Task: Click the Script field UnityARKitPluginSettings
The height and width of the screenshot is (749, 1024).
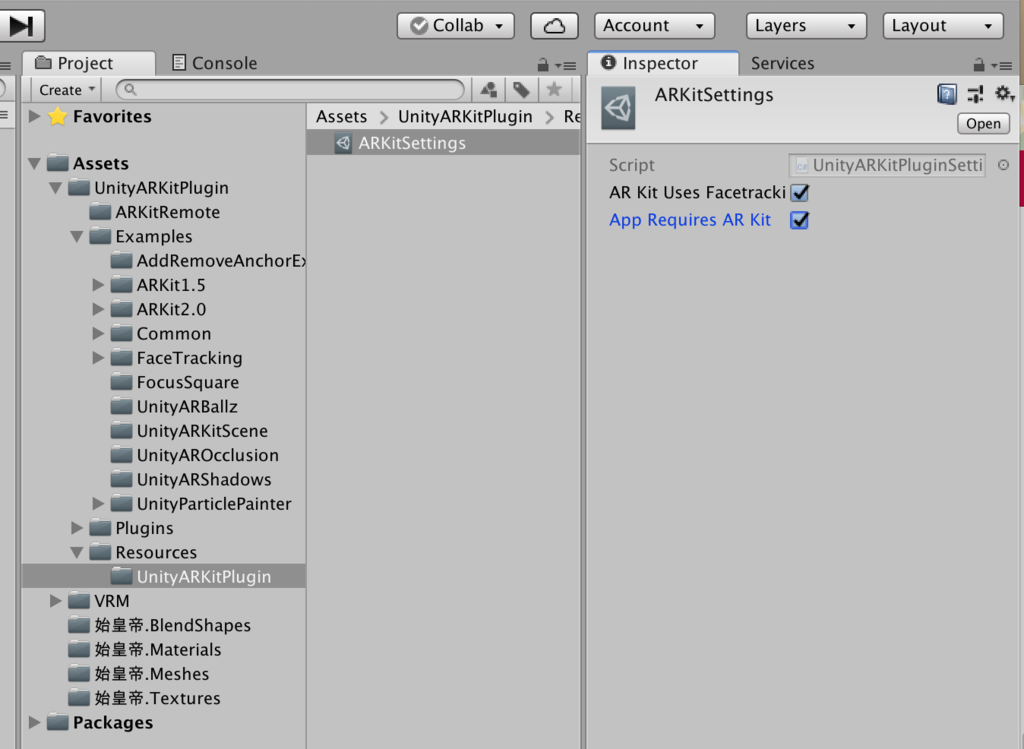Action: coord(887,166)
